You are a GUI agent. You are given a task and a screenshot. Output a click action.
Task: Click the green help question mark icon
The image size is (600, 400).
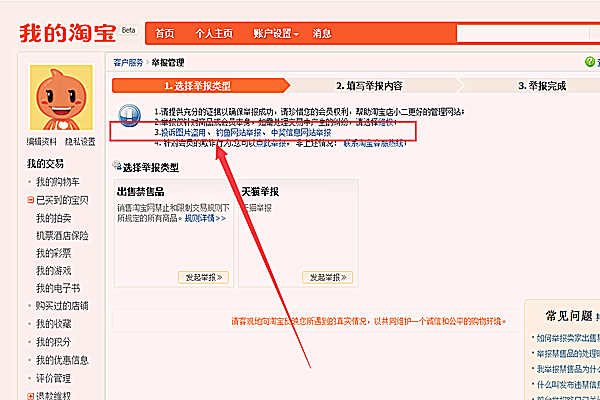click(x=590, y=62)
